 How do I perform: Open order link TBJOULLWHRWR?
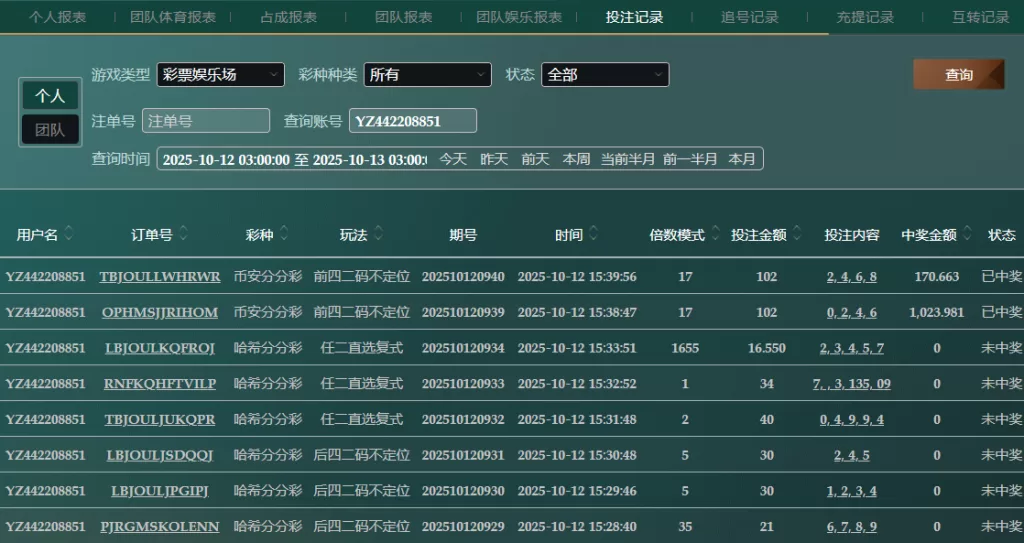coord(160,277)
